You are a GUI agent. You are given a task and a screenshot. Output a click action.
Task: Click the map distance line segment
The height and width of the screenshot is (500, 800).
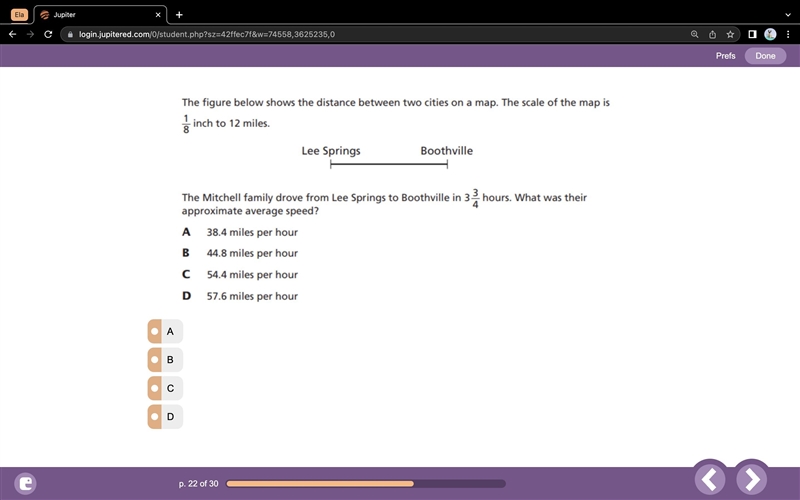pyautogui.click(x=389, y=164)
